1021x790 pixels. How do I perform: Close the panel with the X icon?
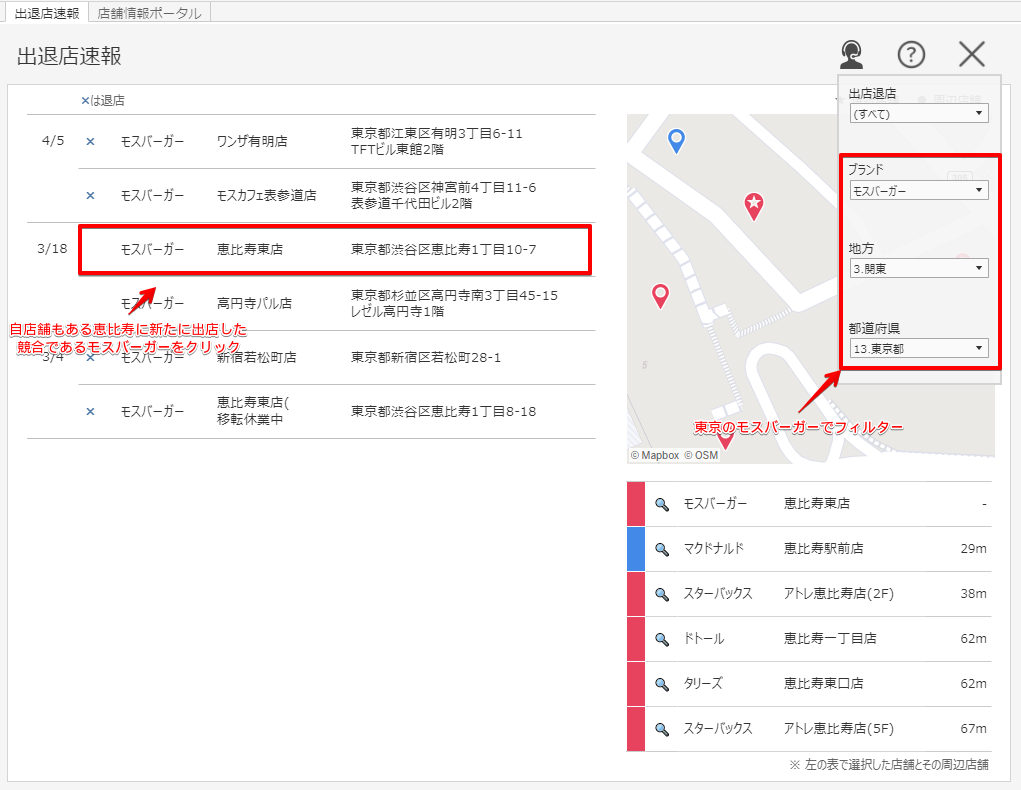click(x=972, y=54)
